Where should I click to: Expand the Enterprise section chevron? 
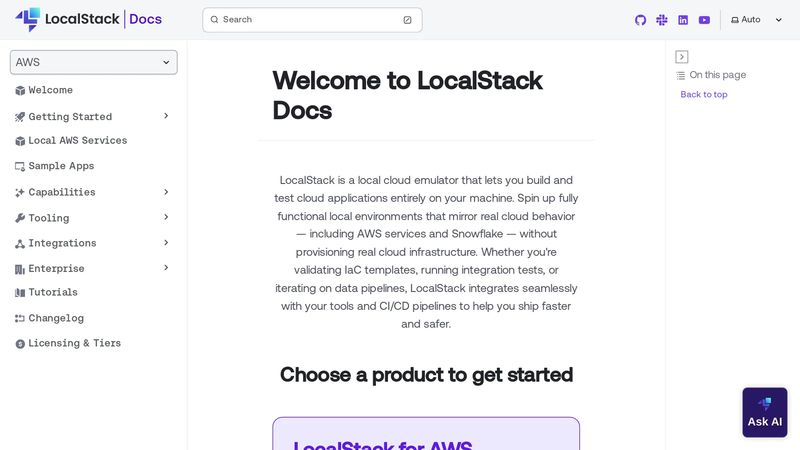point(166,267)
